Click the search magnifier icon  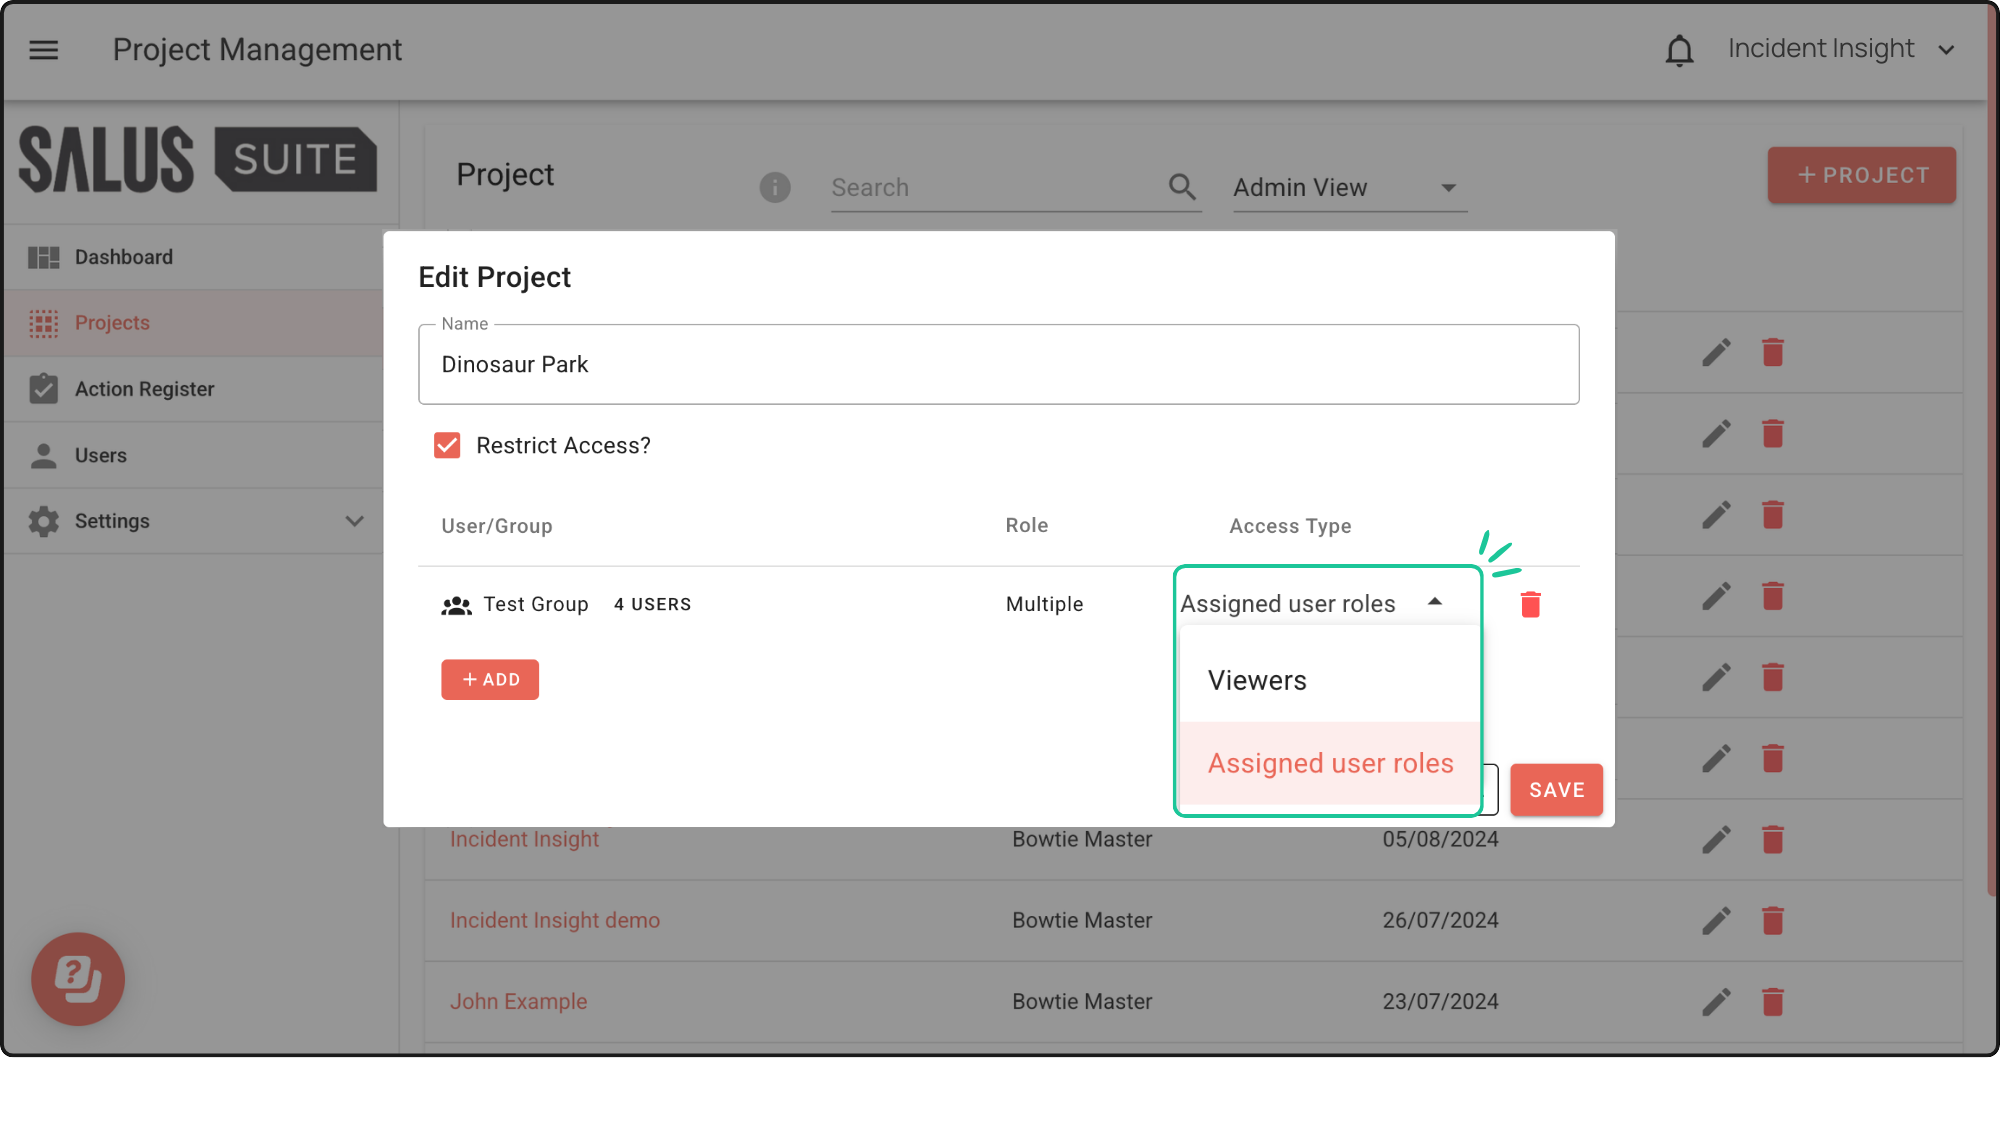pyautogui.click(x=1182, y=187)
